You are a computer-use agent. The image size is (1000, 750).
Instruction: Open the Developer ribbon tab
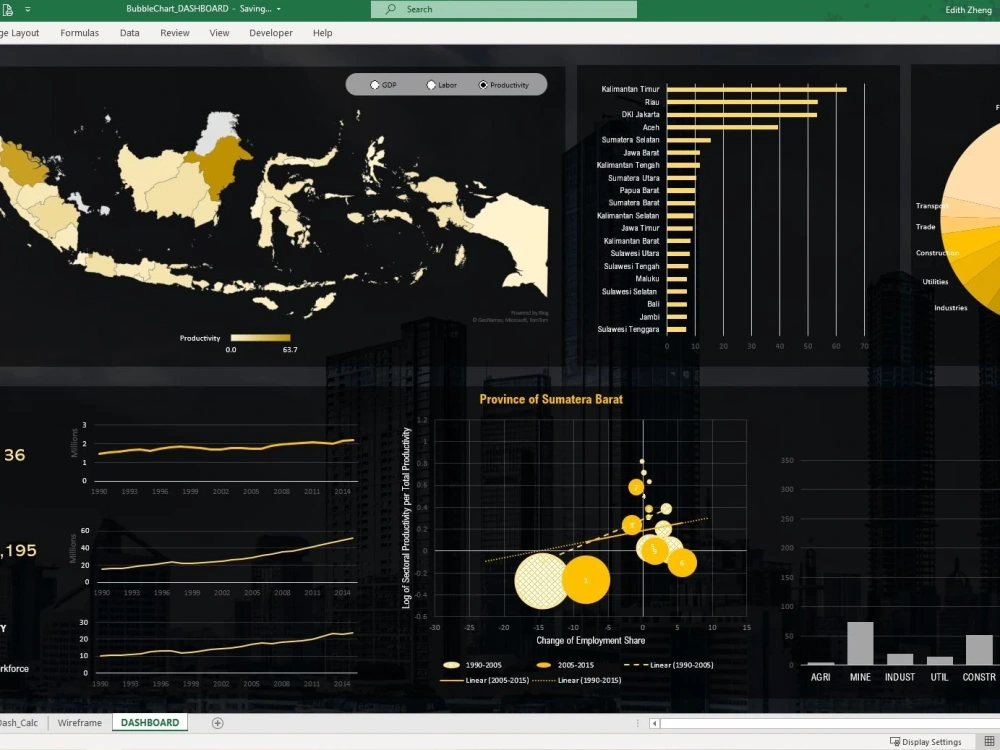pos(270,32)
